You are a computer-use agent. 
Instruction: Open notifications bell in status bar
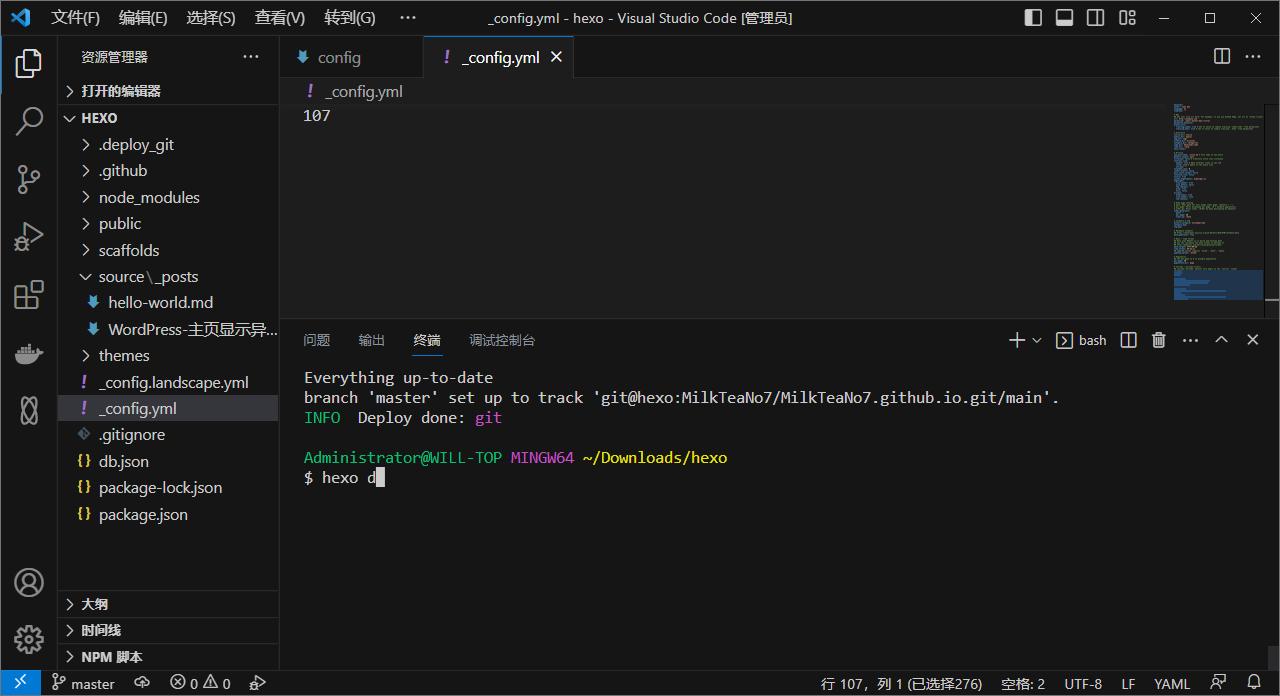pyautogui.click(x=1253, y=684)
